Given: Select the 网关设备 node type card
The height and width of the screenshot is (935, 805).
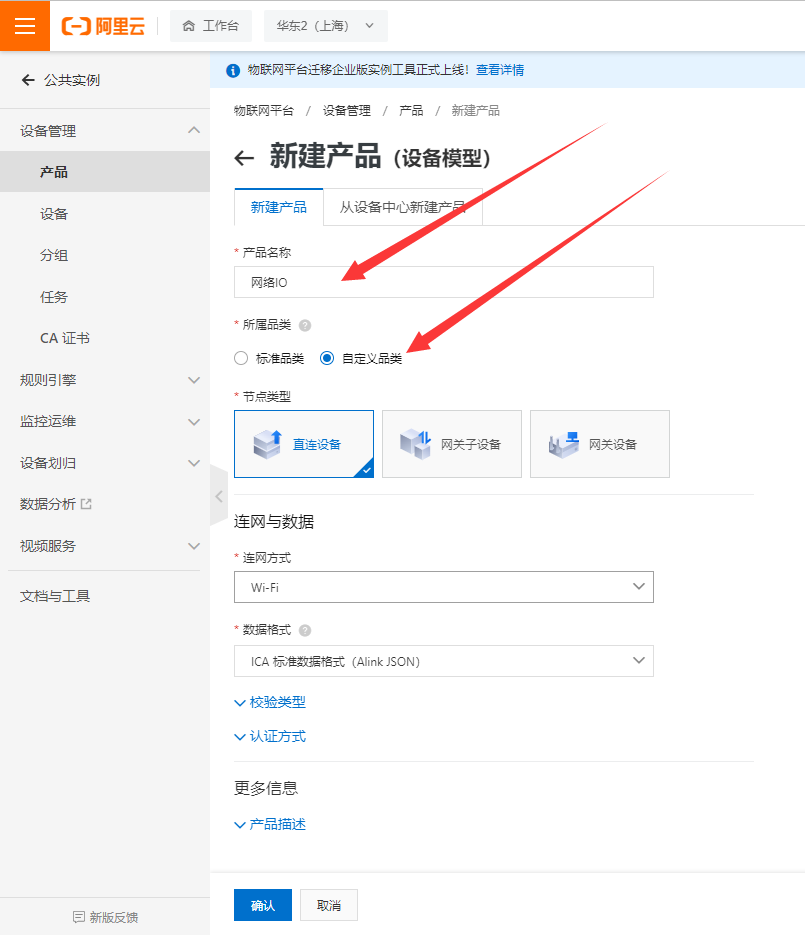Looking at the screenshot, I should click(x=599, y=443).
